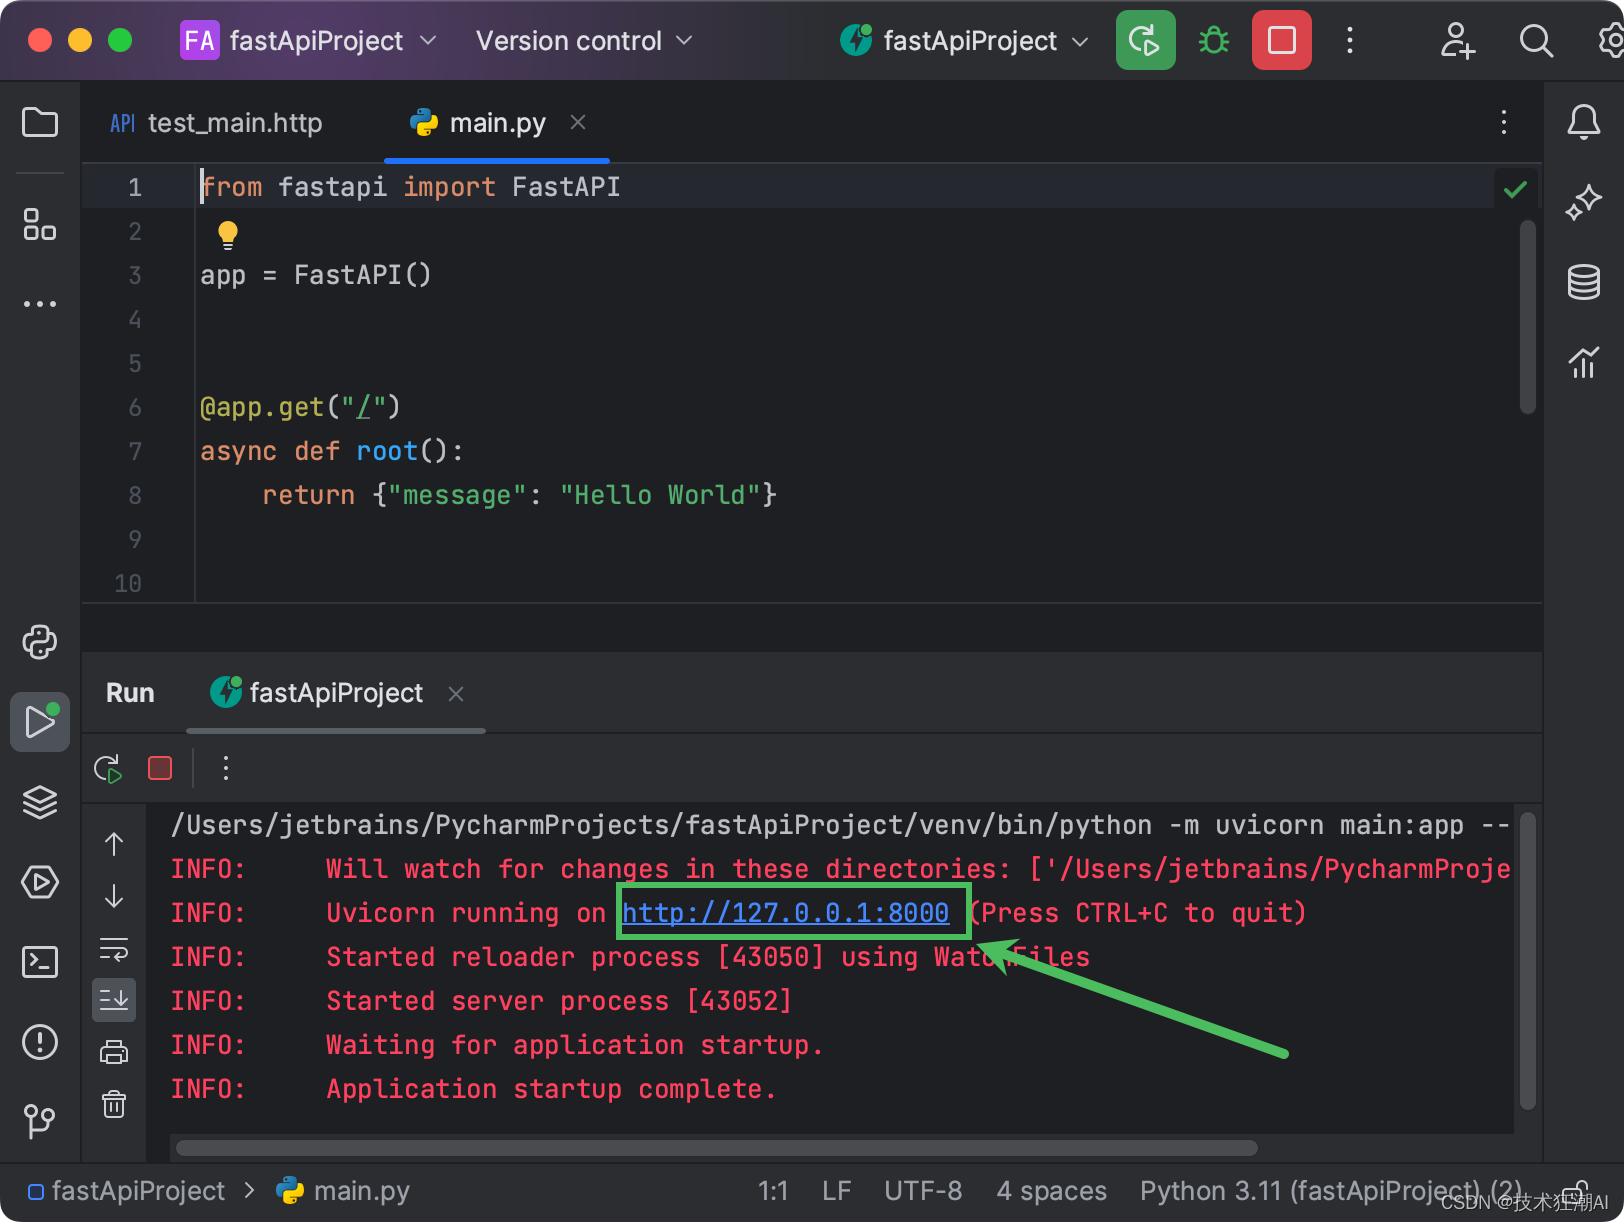This screenshot has width=1624, height=1222.
Task: Open the Database tool window
Action: (1583, 282)
